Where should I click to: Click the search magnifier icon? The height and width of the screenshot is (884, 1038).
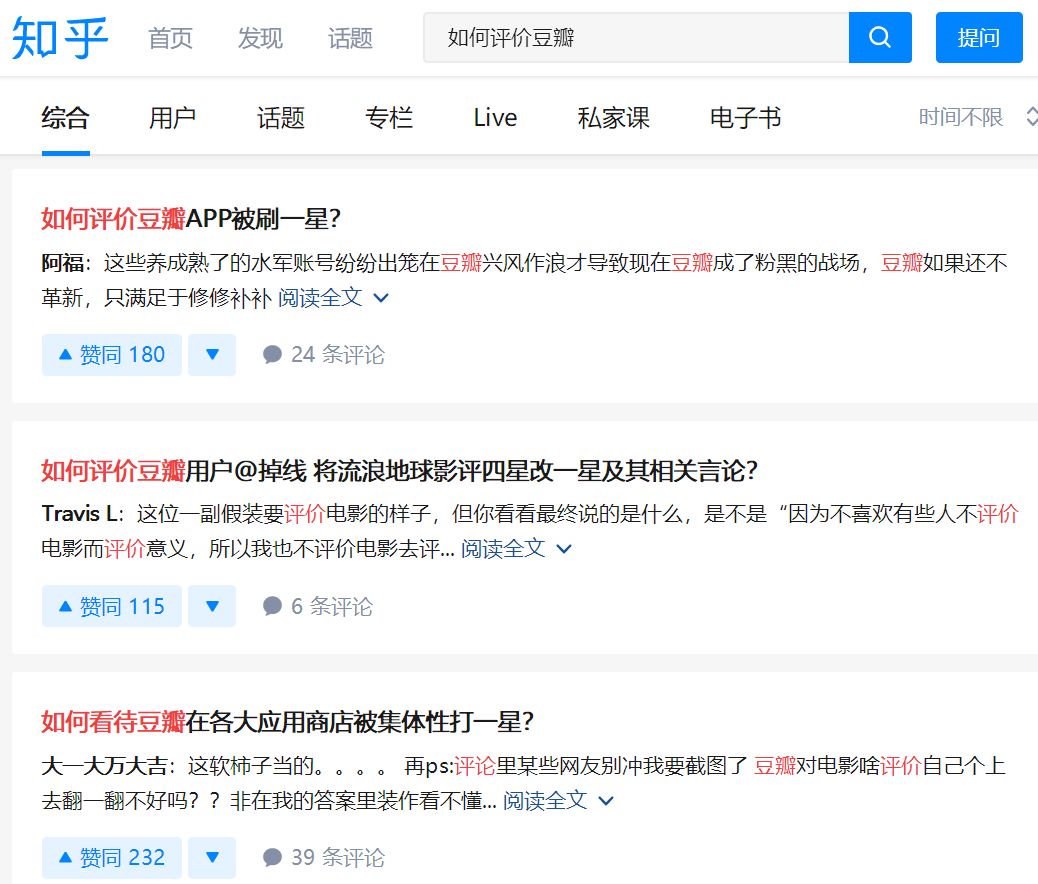tap(879, 36)
